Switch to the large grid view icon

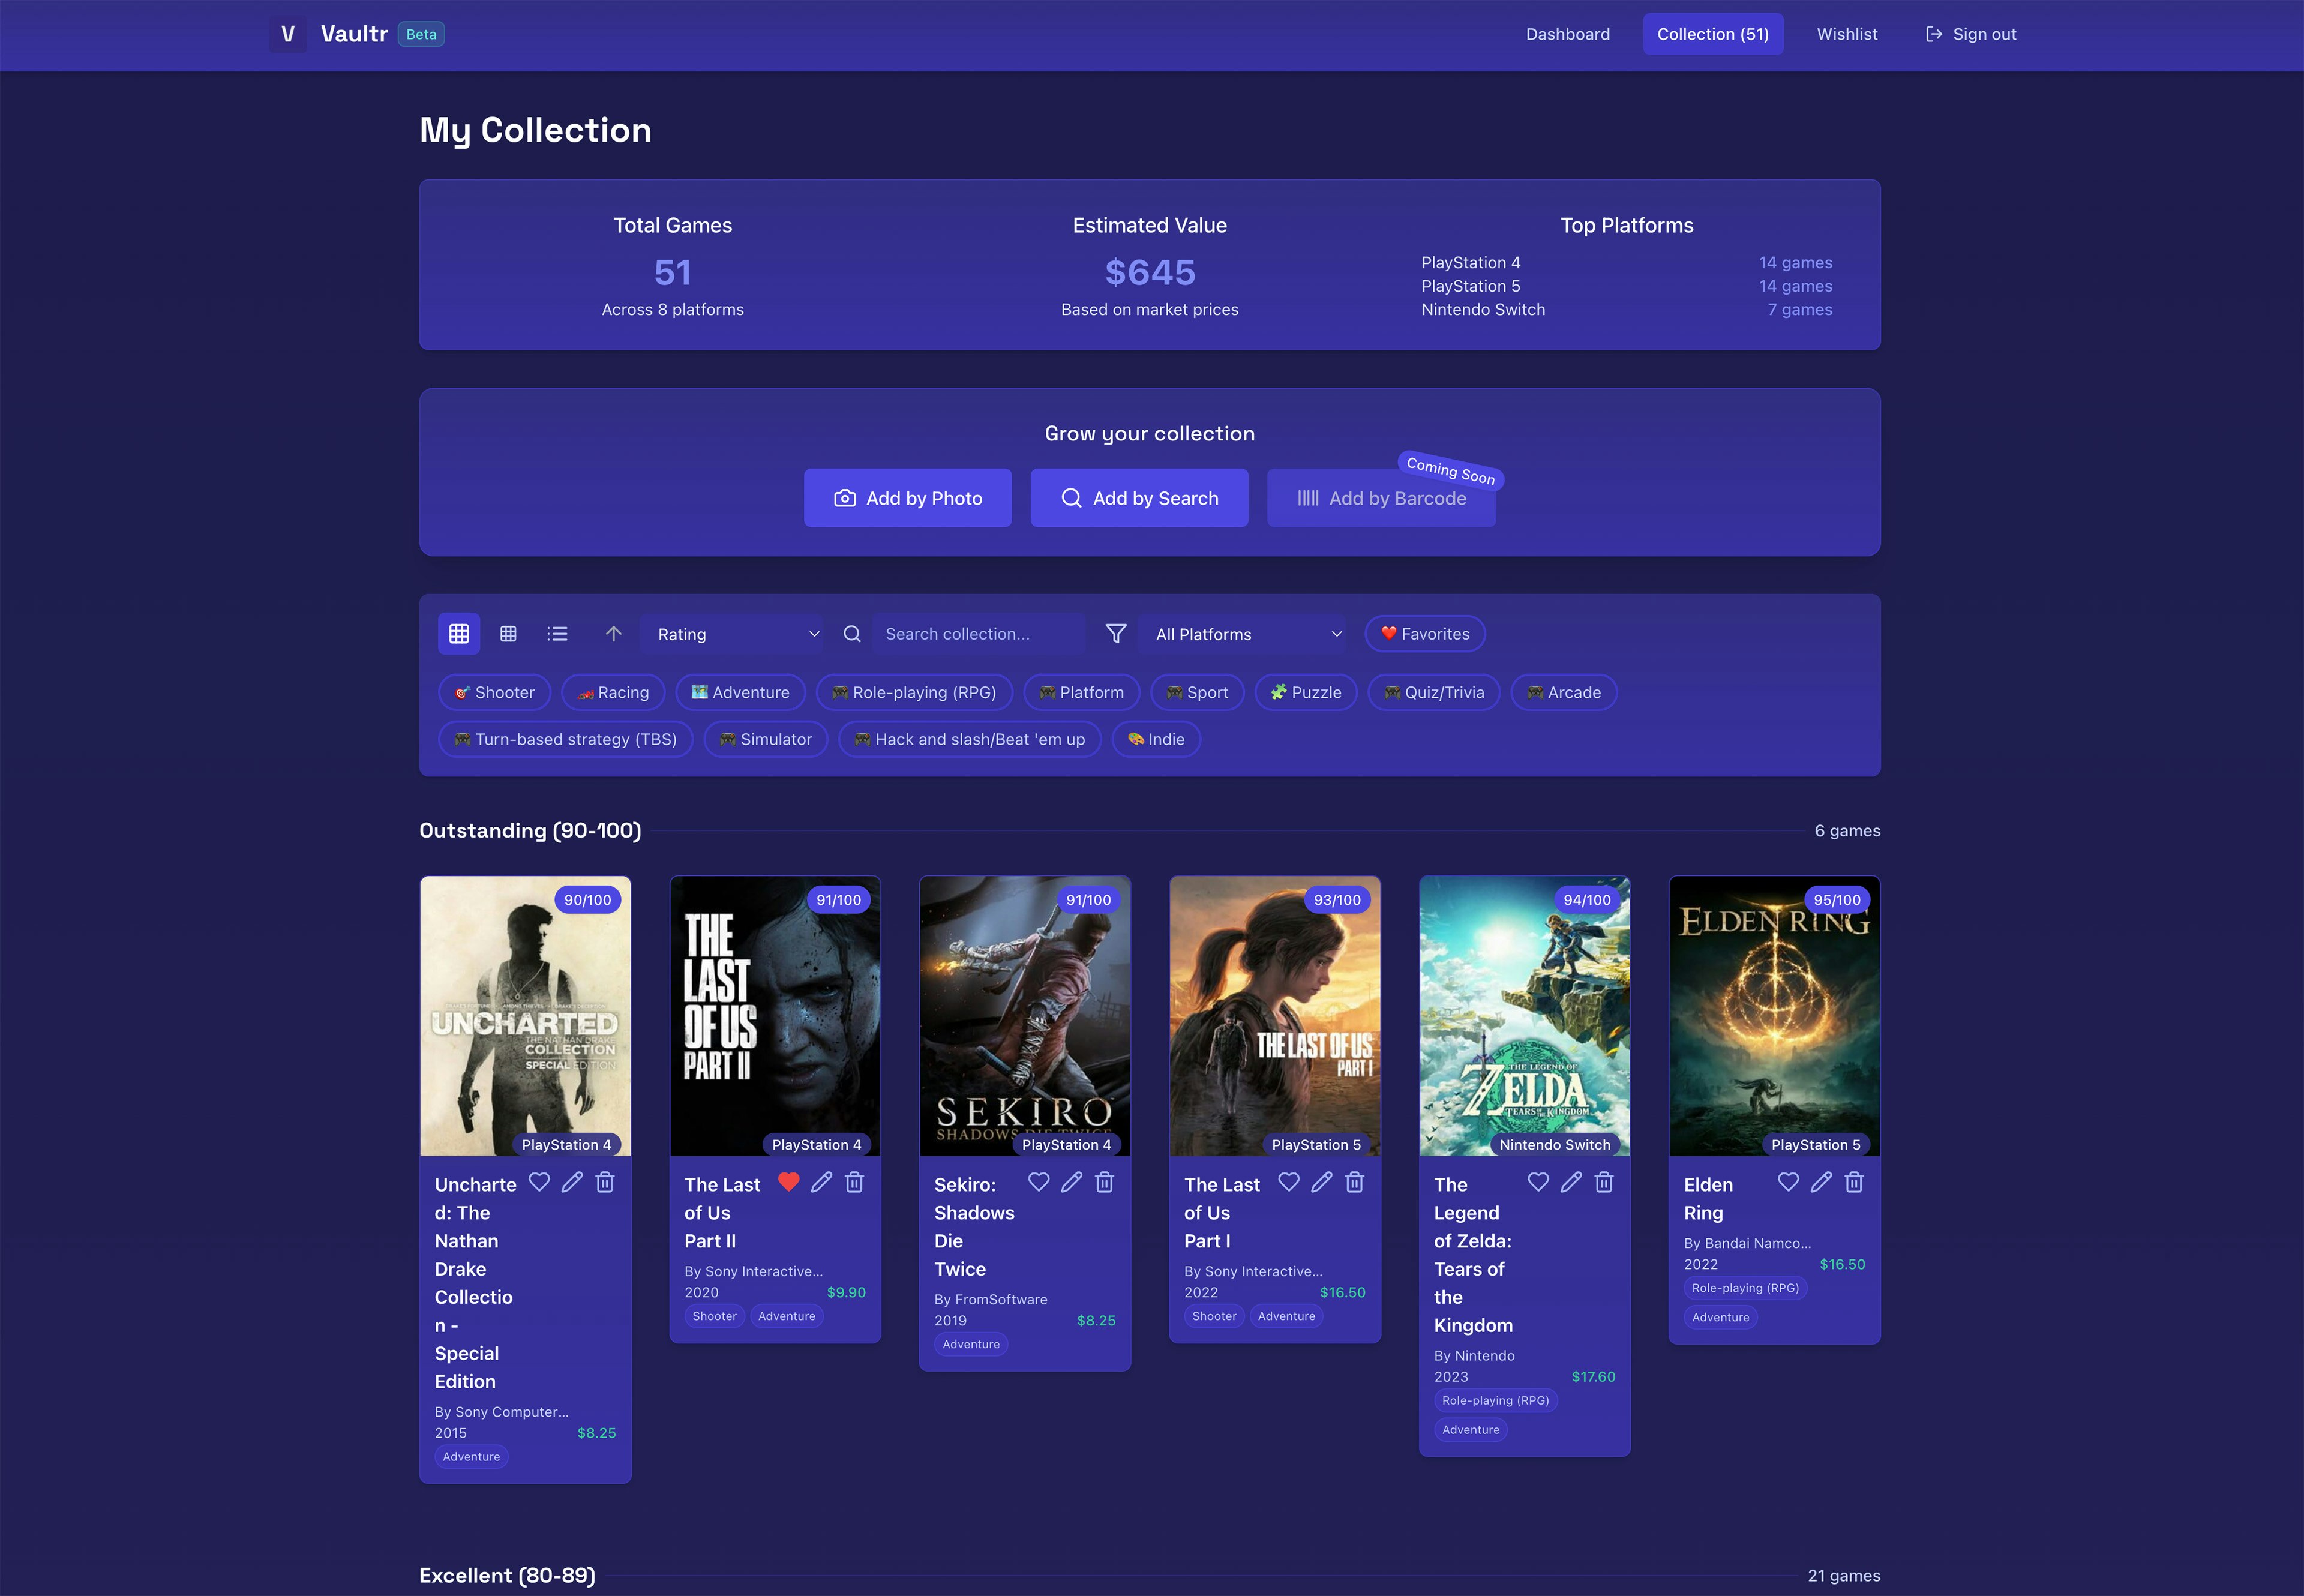[x=459, y=634]
